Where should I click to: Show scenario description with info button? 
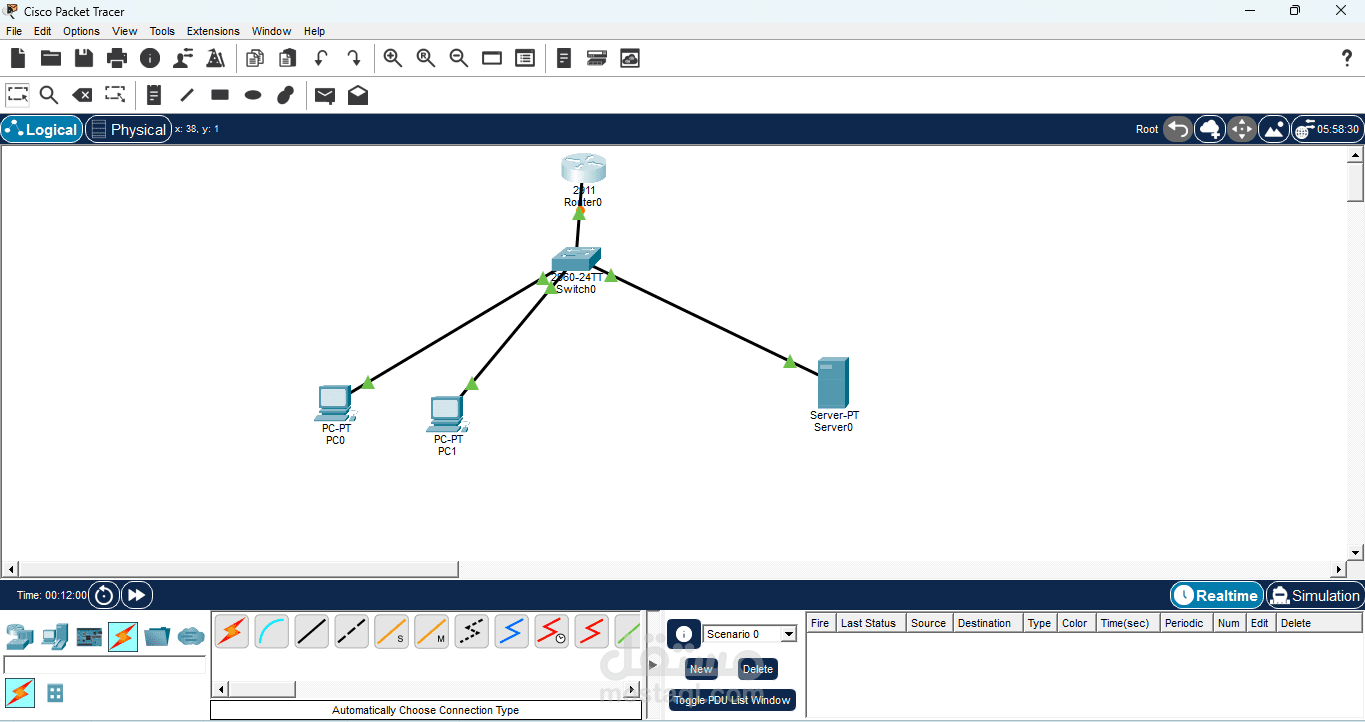[x=684, y=634]
